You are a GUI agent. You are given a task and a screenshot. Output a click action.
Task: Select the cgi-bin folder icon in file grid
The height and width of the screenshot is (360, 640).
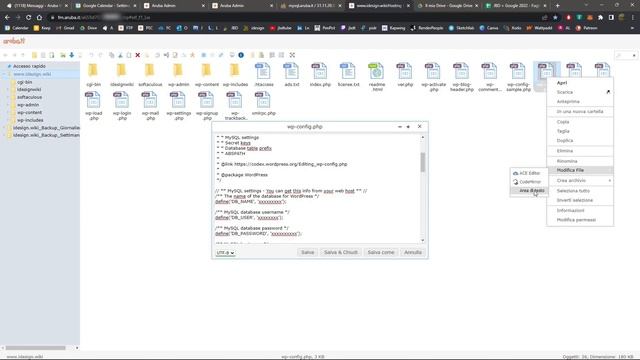93,71
